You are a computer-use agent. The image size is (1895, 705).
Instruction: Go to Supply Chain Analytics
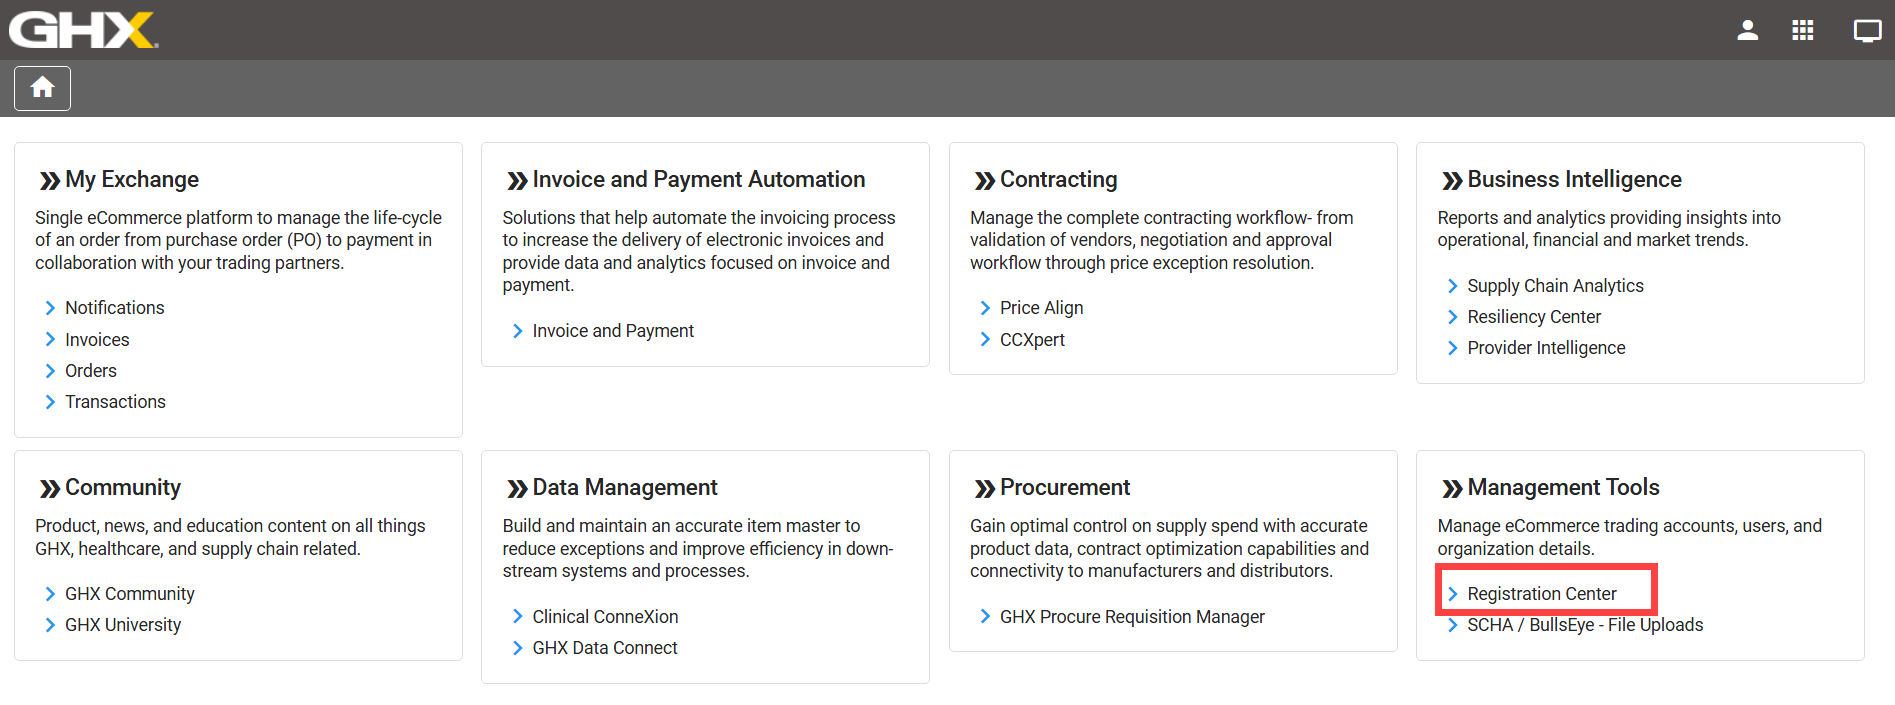tap(1555, 286)
